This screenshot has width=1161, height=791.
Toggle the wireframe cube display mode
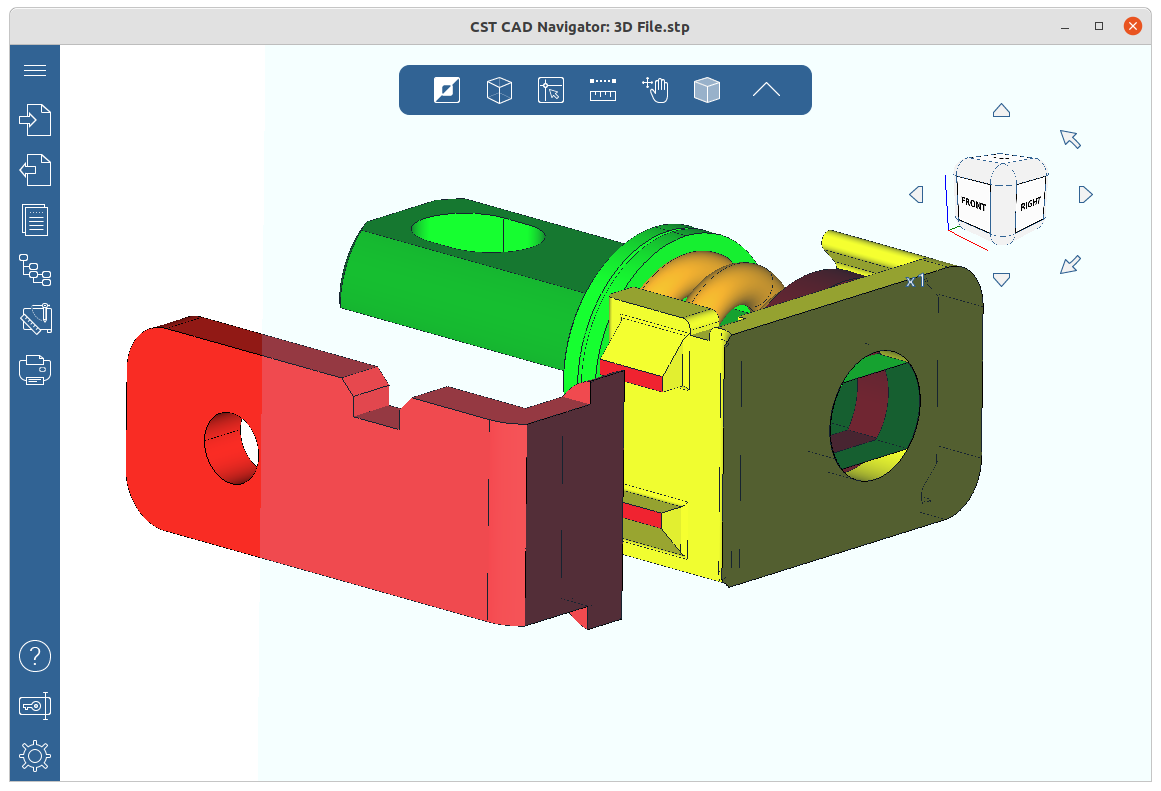point(499,90)
